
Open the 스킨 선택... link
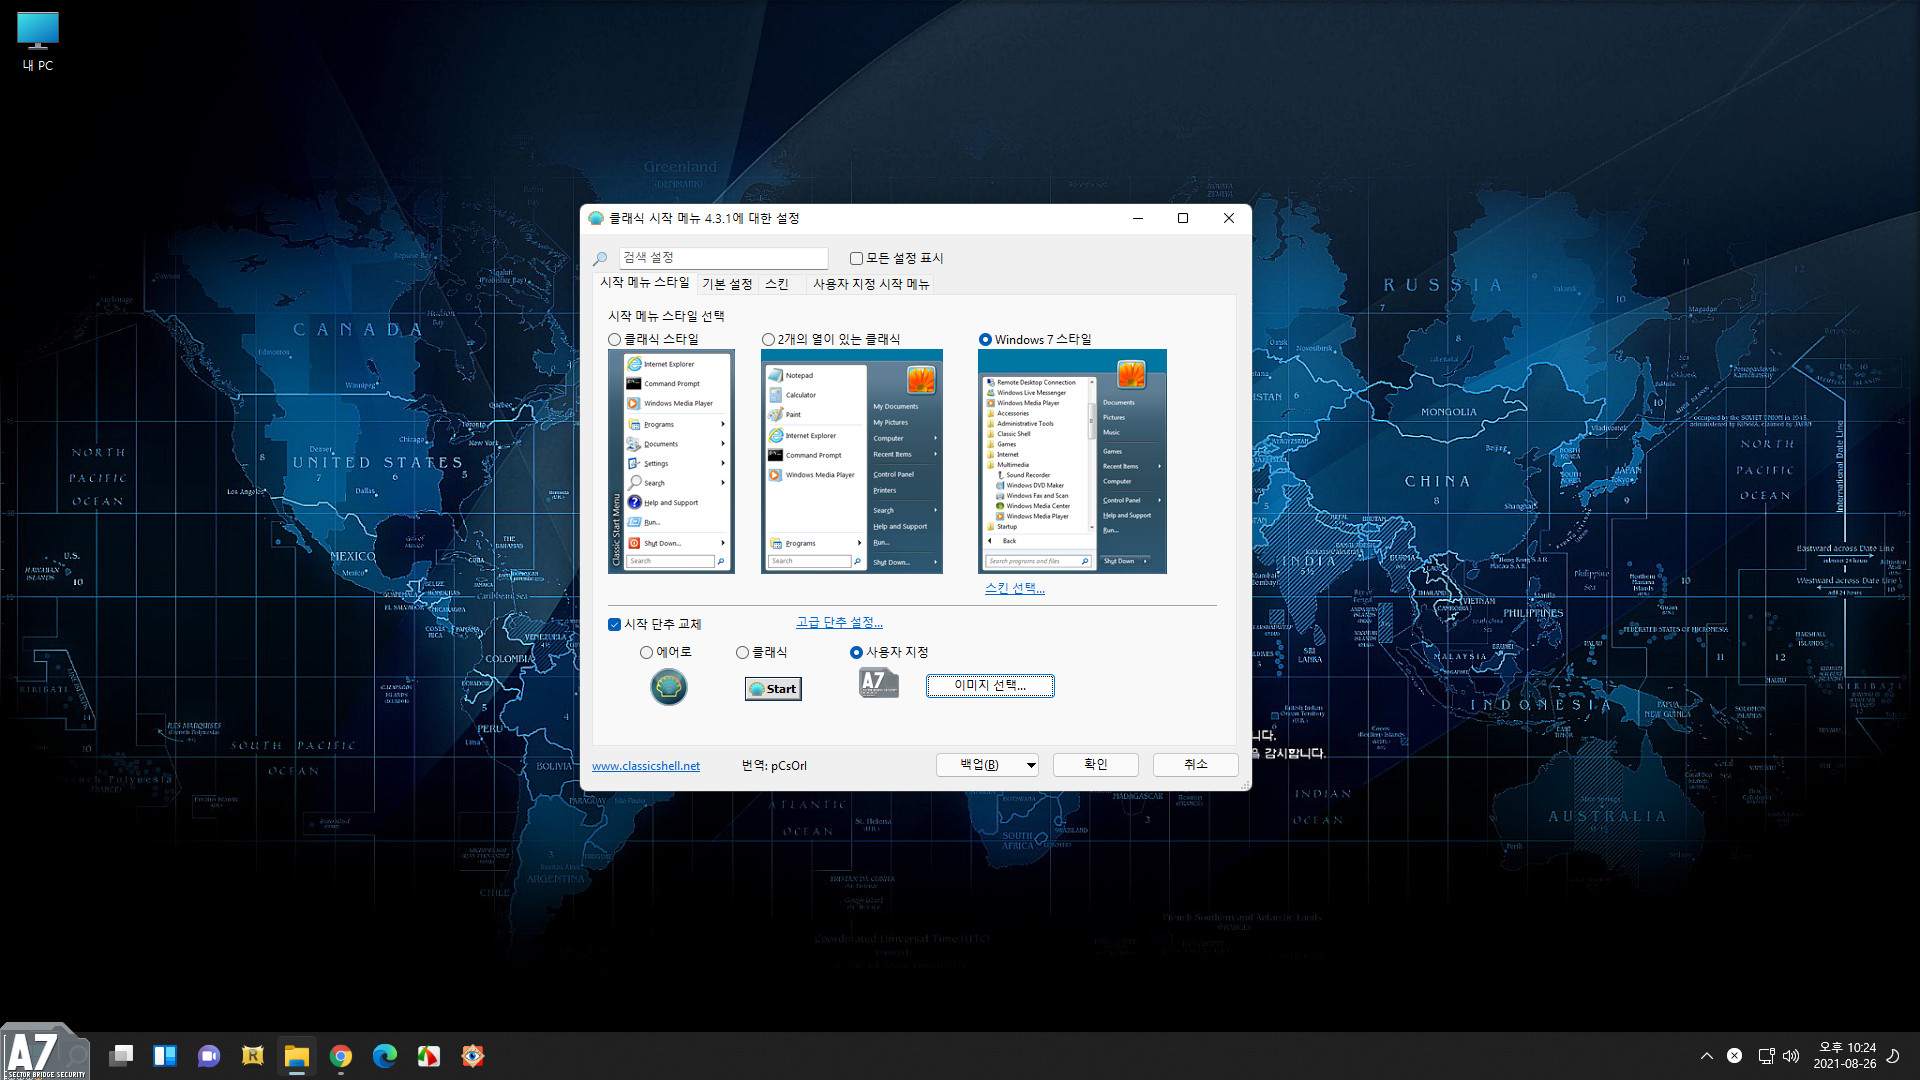[1014, 588]
